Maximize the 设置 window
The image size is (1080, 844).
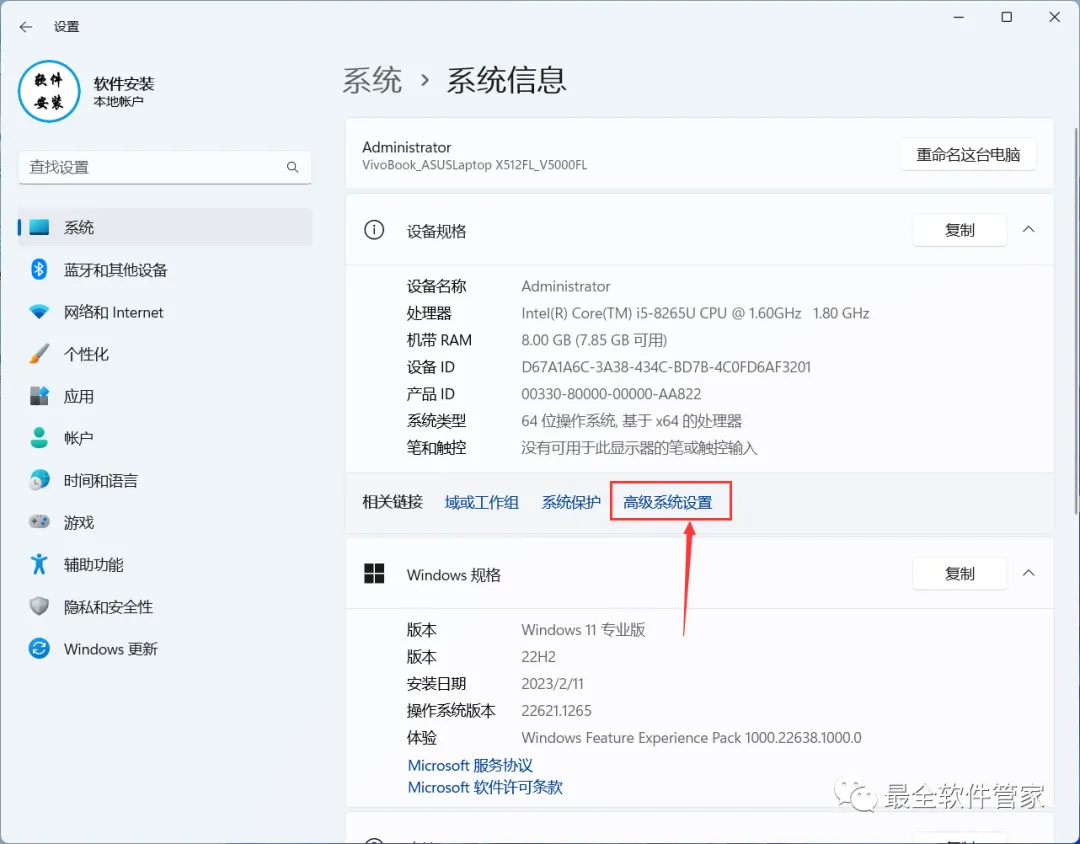(x=1006, y=17)
